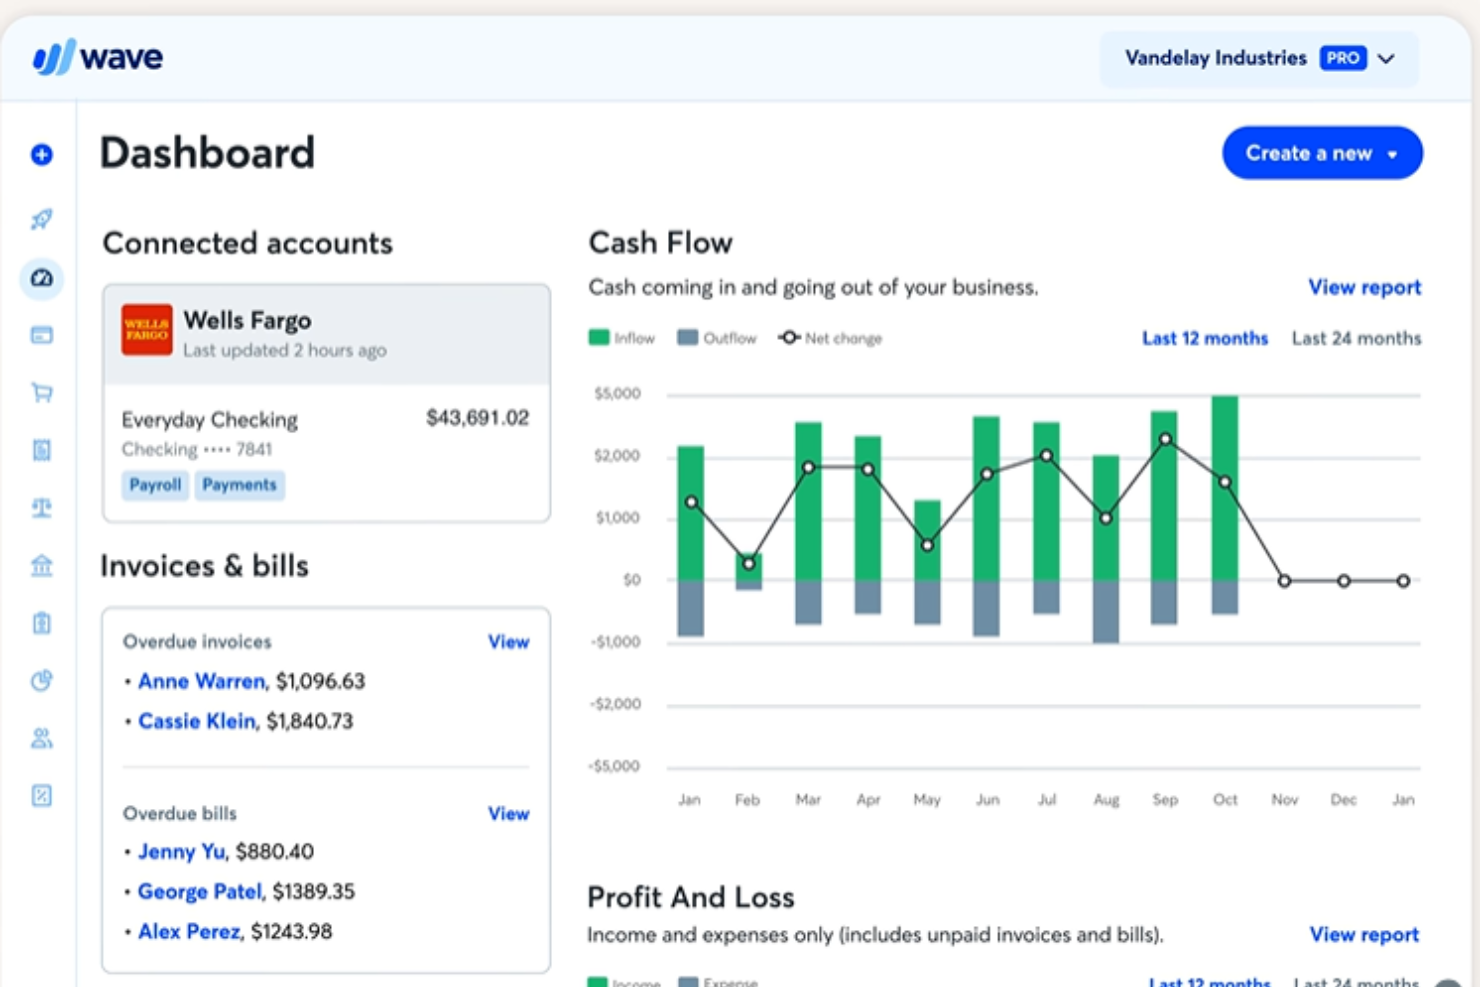This screenshot has width=1480, height=987.
Task: Switch to Last 12 months tab
Action: coord(1204,338)
